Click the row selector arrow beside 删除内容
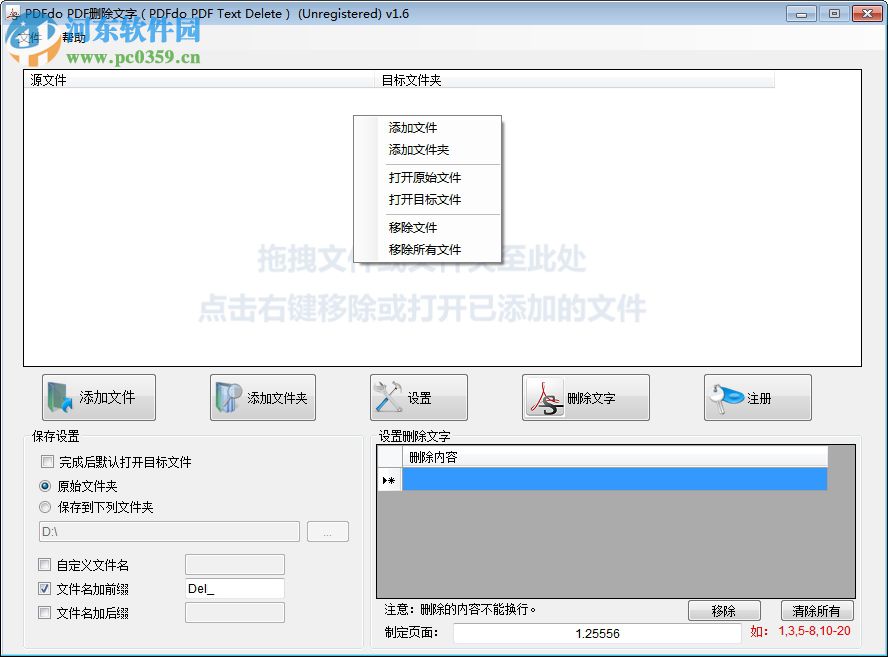Screen dimensions: 888x657 [x=388, y=480]
